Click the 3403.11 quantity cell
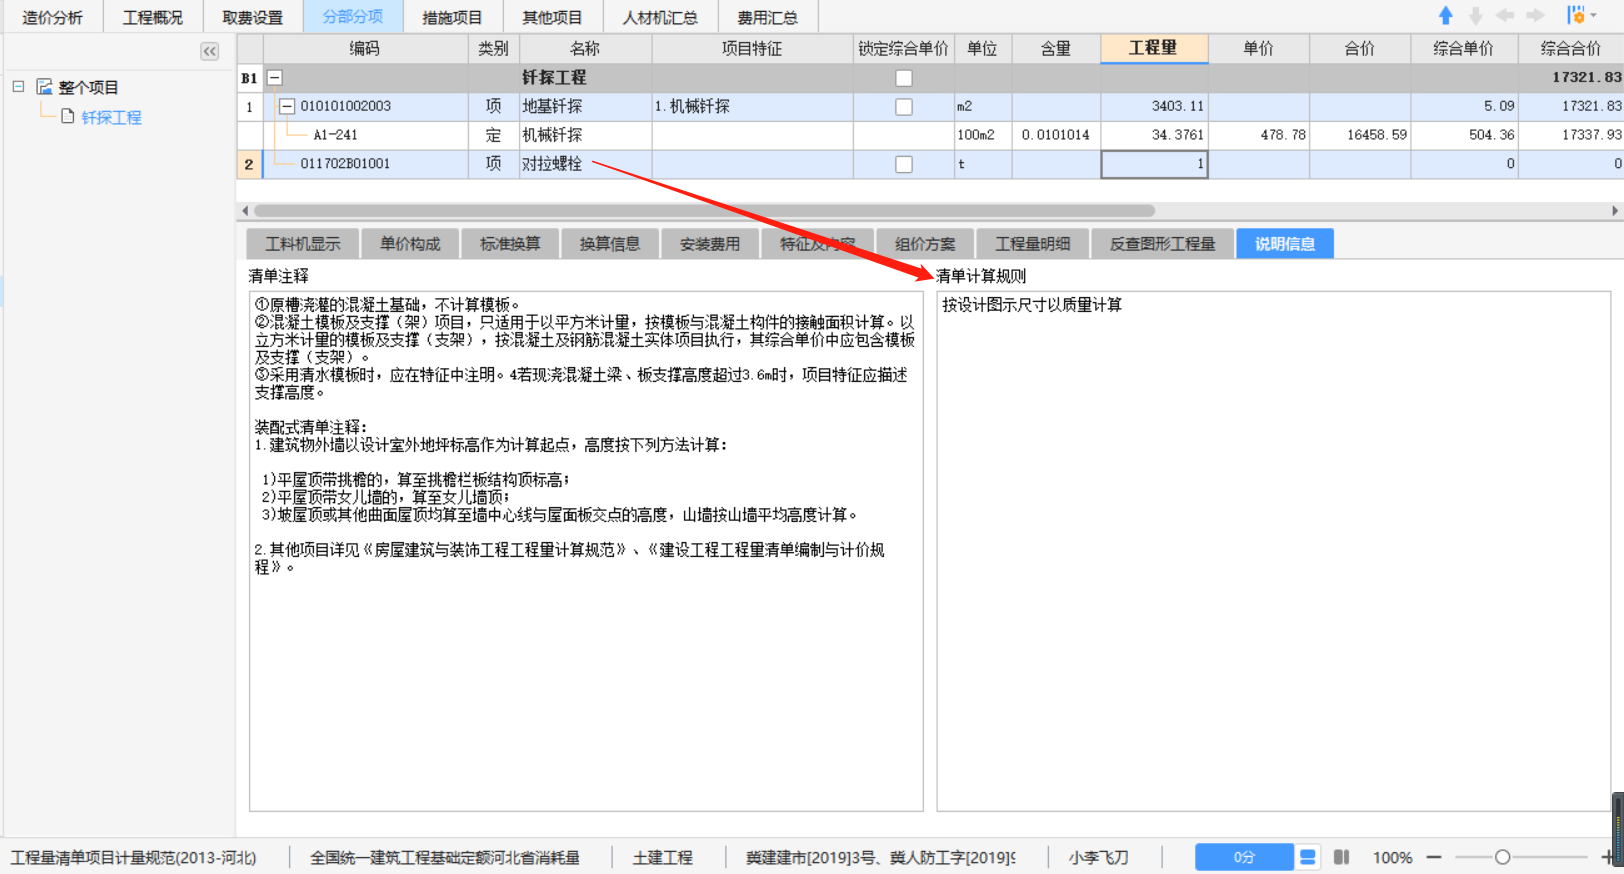 [1154, 106]
